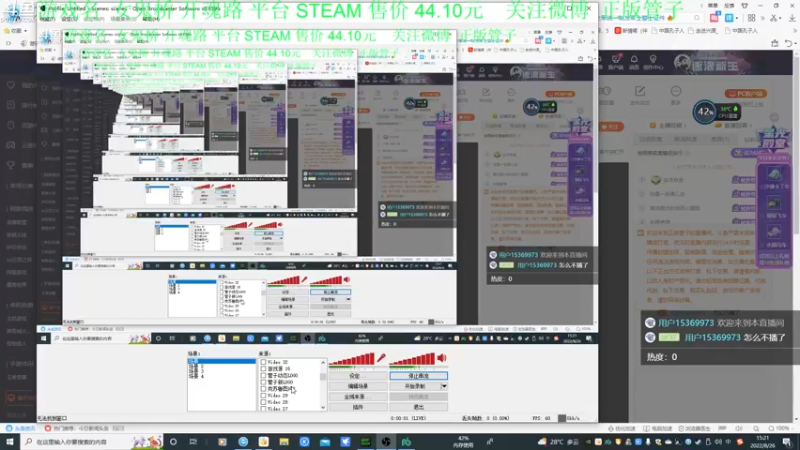Image resolution: width=800 pixels, height=450 pixels.
Task: Open the dropdown beside the scissors tool
Action: (x=781, y=18)
